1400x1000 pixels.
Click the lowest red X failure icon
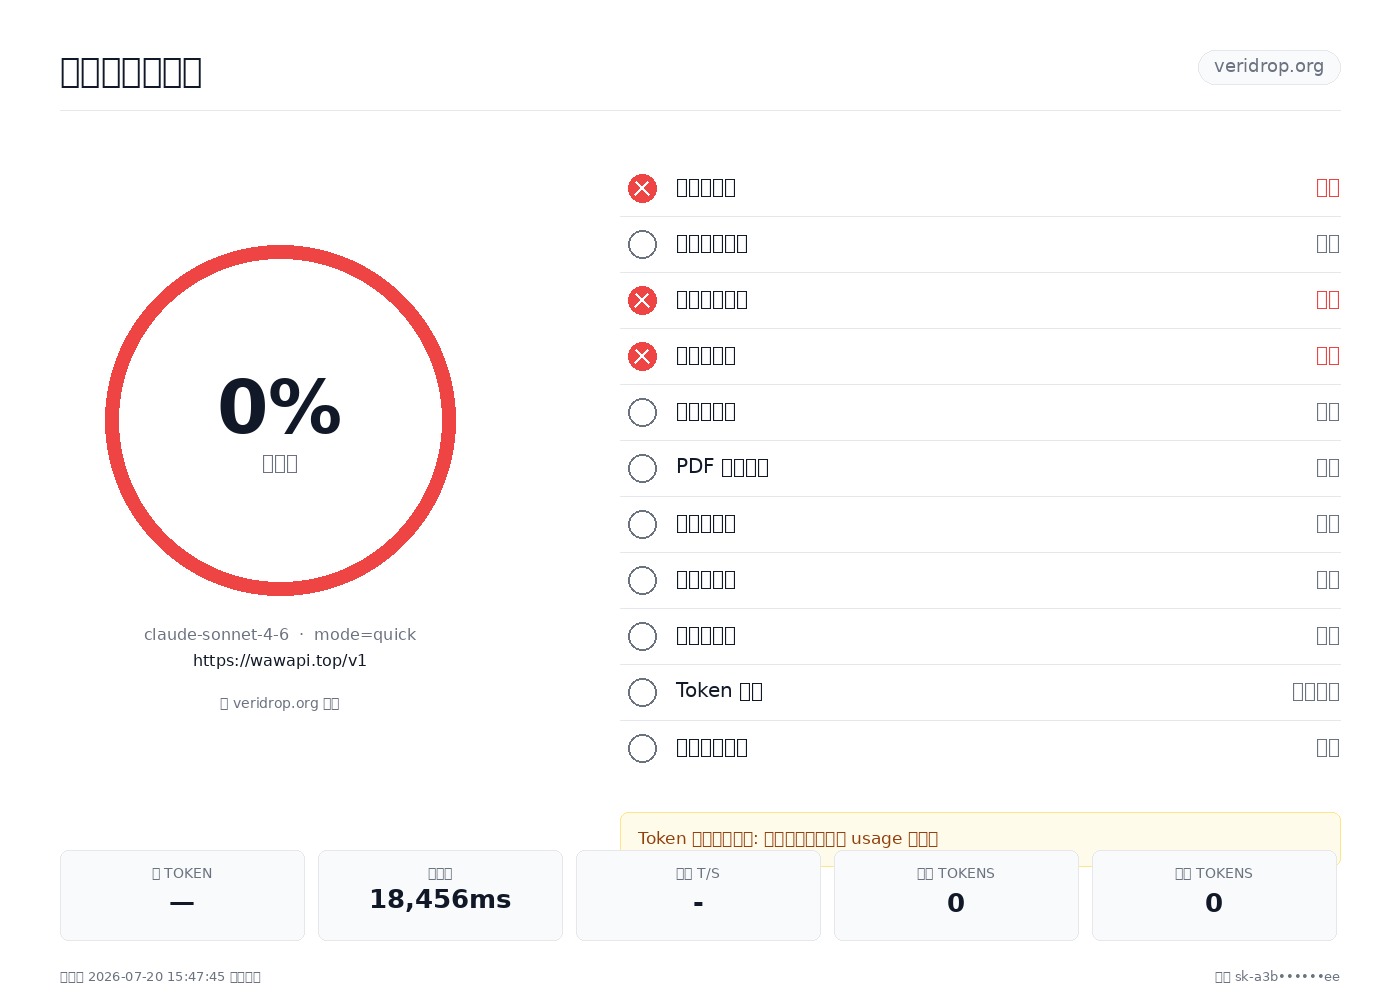642,356
